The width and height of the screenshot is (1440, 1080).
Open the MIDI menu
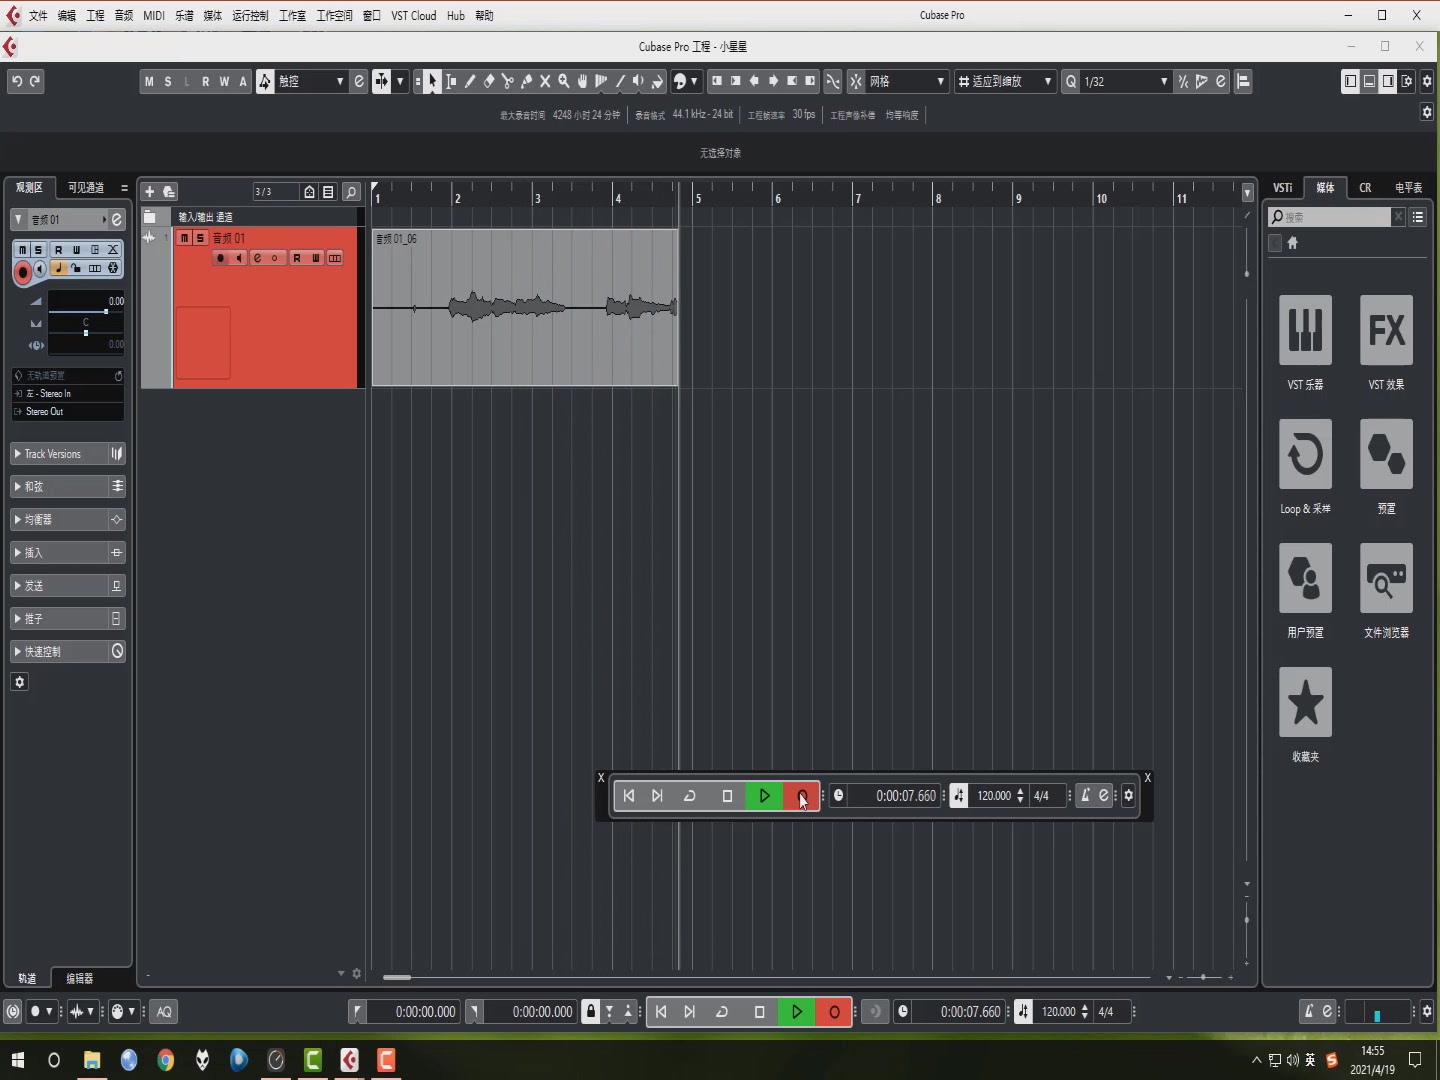click(154, 15)
